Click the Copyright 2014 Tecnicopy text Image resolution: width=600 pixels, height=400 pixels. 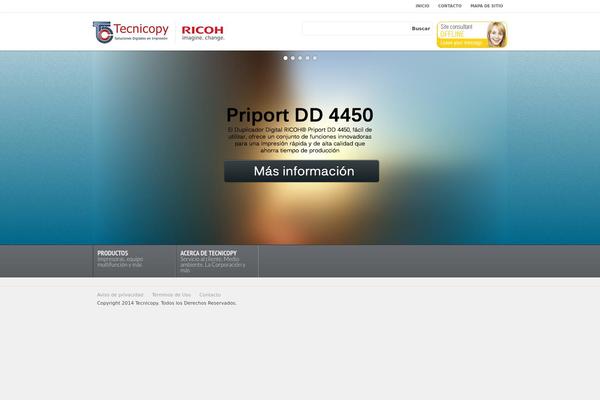[x=166, y=303]
